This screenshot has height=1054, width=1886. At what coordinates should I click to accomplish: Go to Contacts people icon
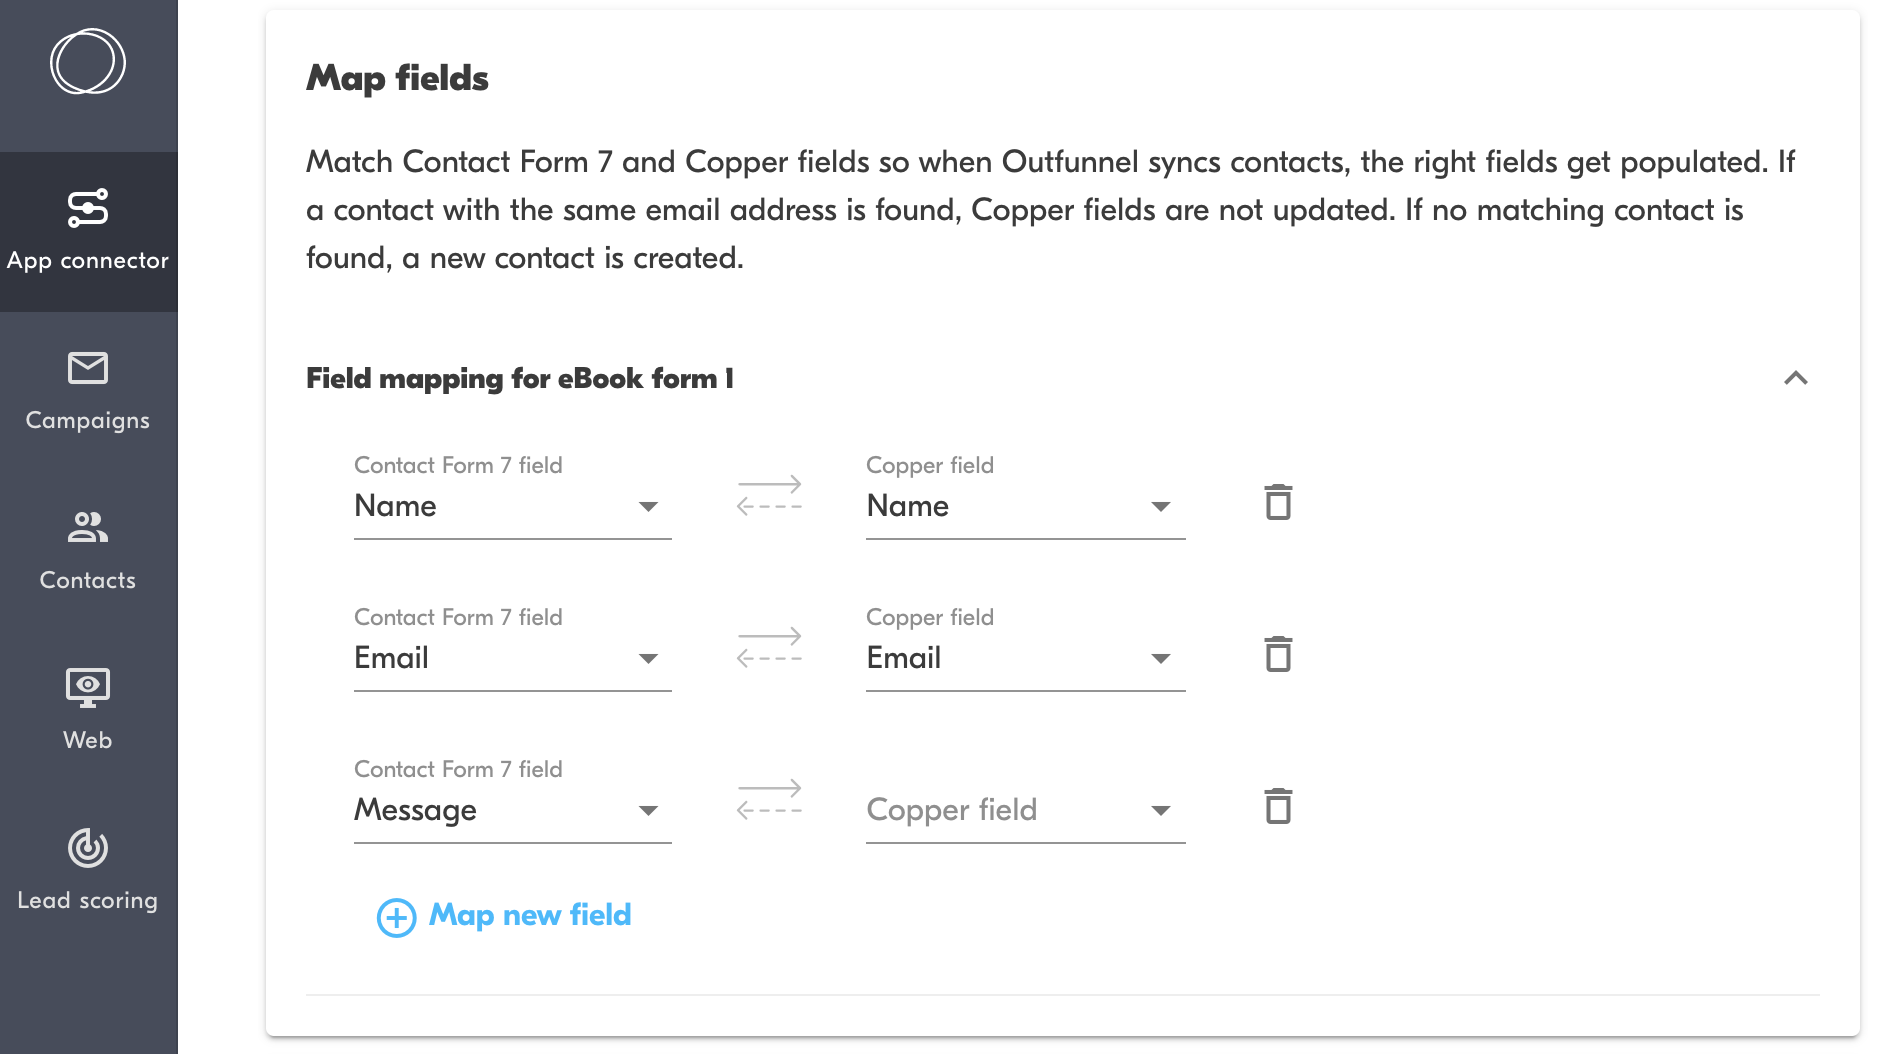pyautogui.click(x=88, y=527)
